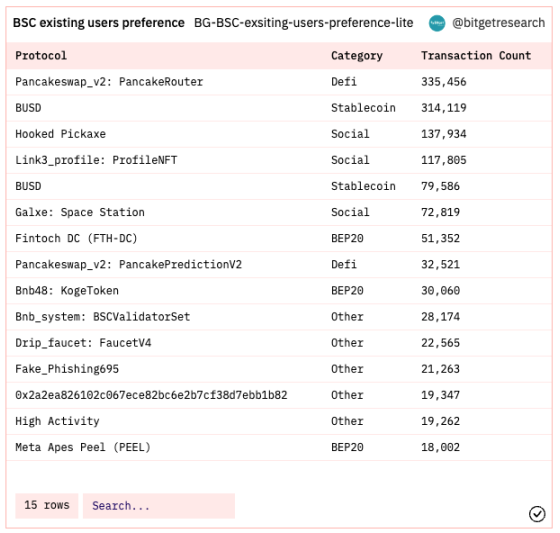
Task: Click Other category in Bnb_system: BSCValidatorSet row
Action: (347, 317)
